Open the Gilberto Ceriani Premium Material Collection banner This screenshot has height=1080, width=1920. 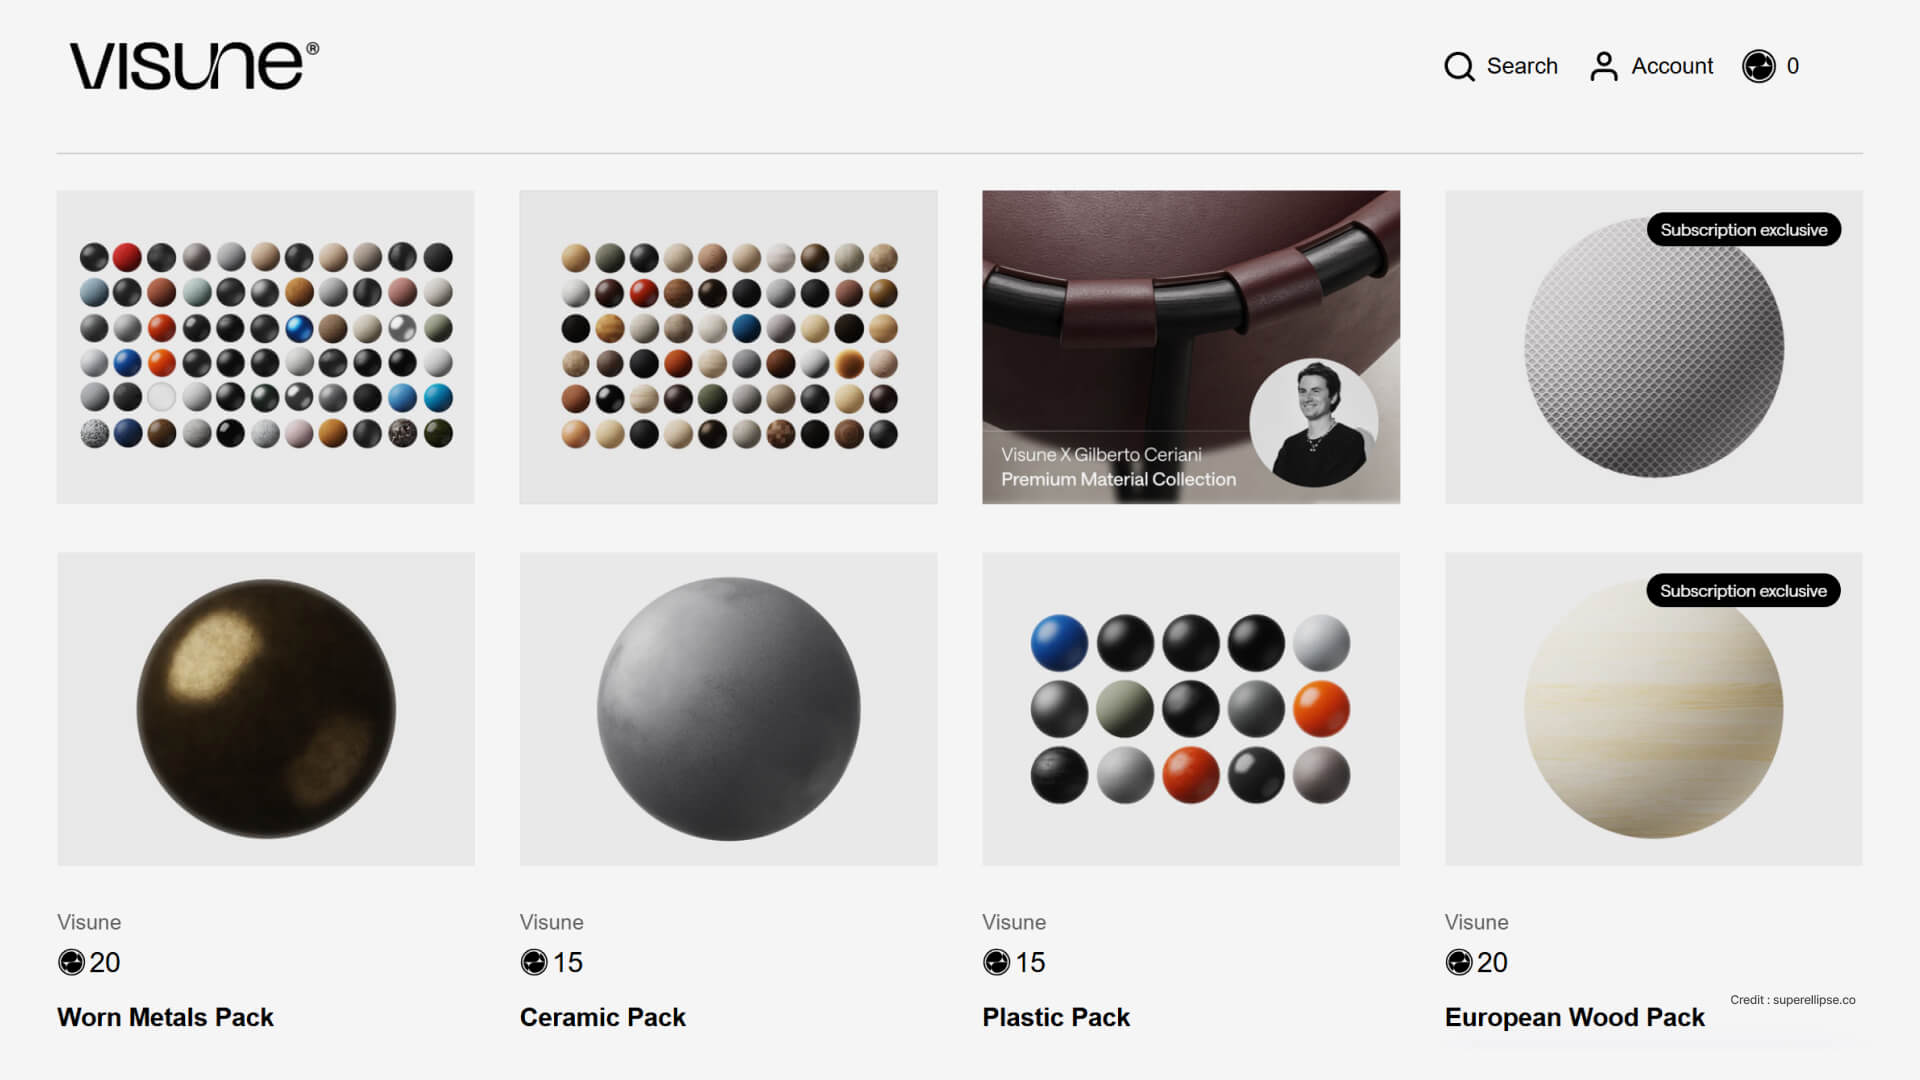(1191, 347)
